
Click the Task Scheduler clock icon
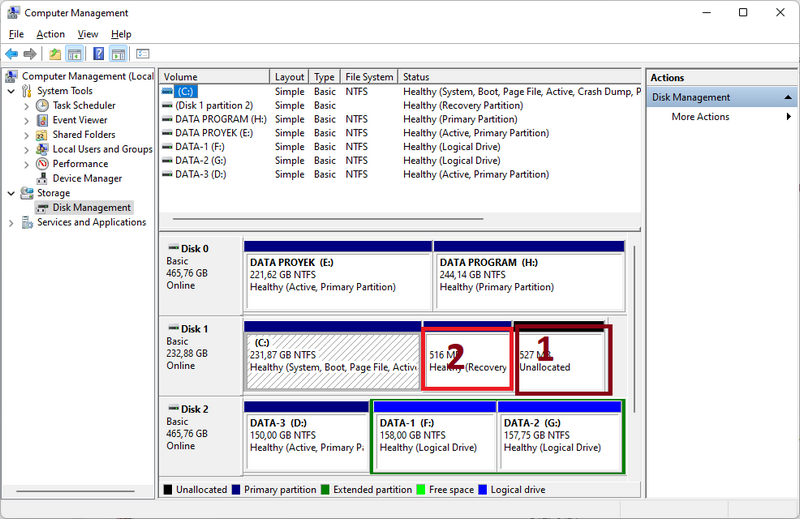pos(42,105)
